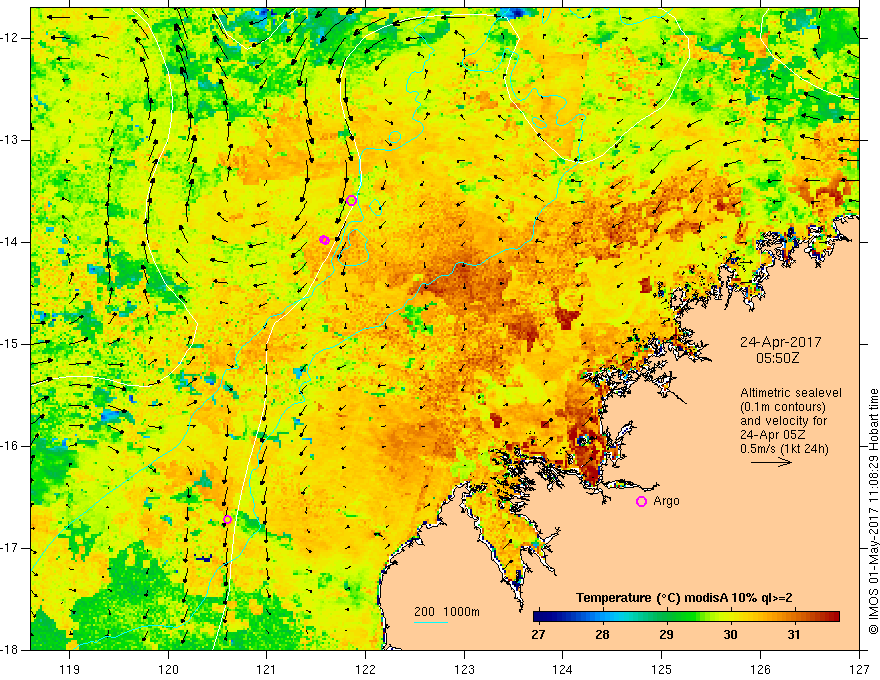Click the '1000m' isobath label

tap(460, 612)
